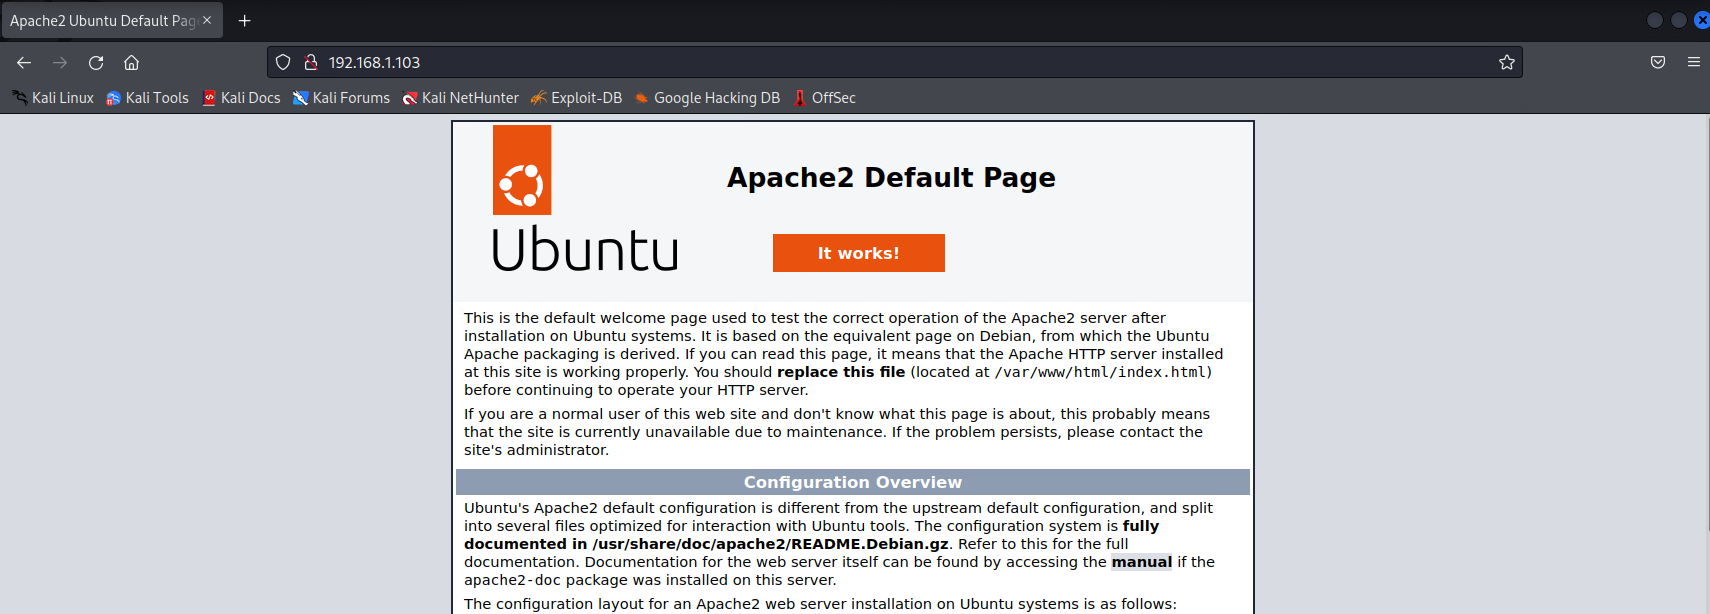Image resolution: width=1710 pixels, height=614 pixels.
Task: Open the Kali NetHunter bookmark
Action: coord(460,98)
